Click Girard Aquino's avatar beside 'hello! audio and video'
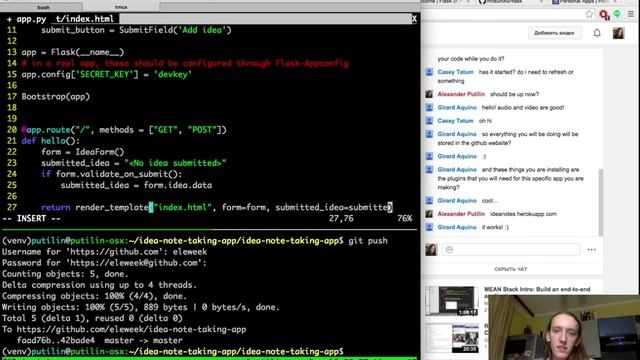The width and height of the screenshot is (640, 360). (x=429, y=107)
